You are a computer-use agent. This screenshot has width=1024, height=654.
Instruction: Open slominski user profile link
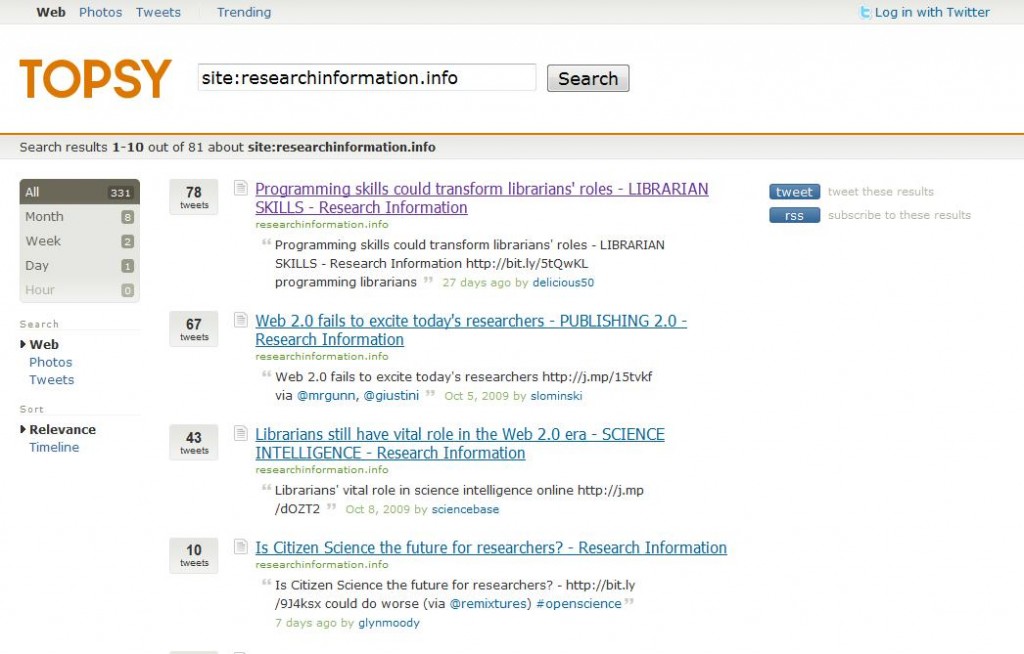(556, 396)
